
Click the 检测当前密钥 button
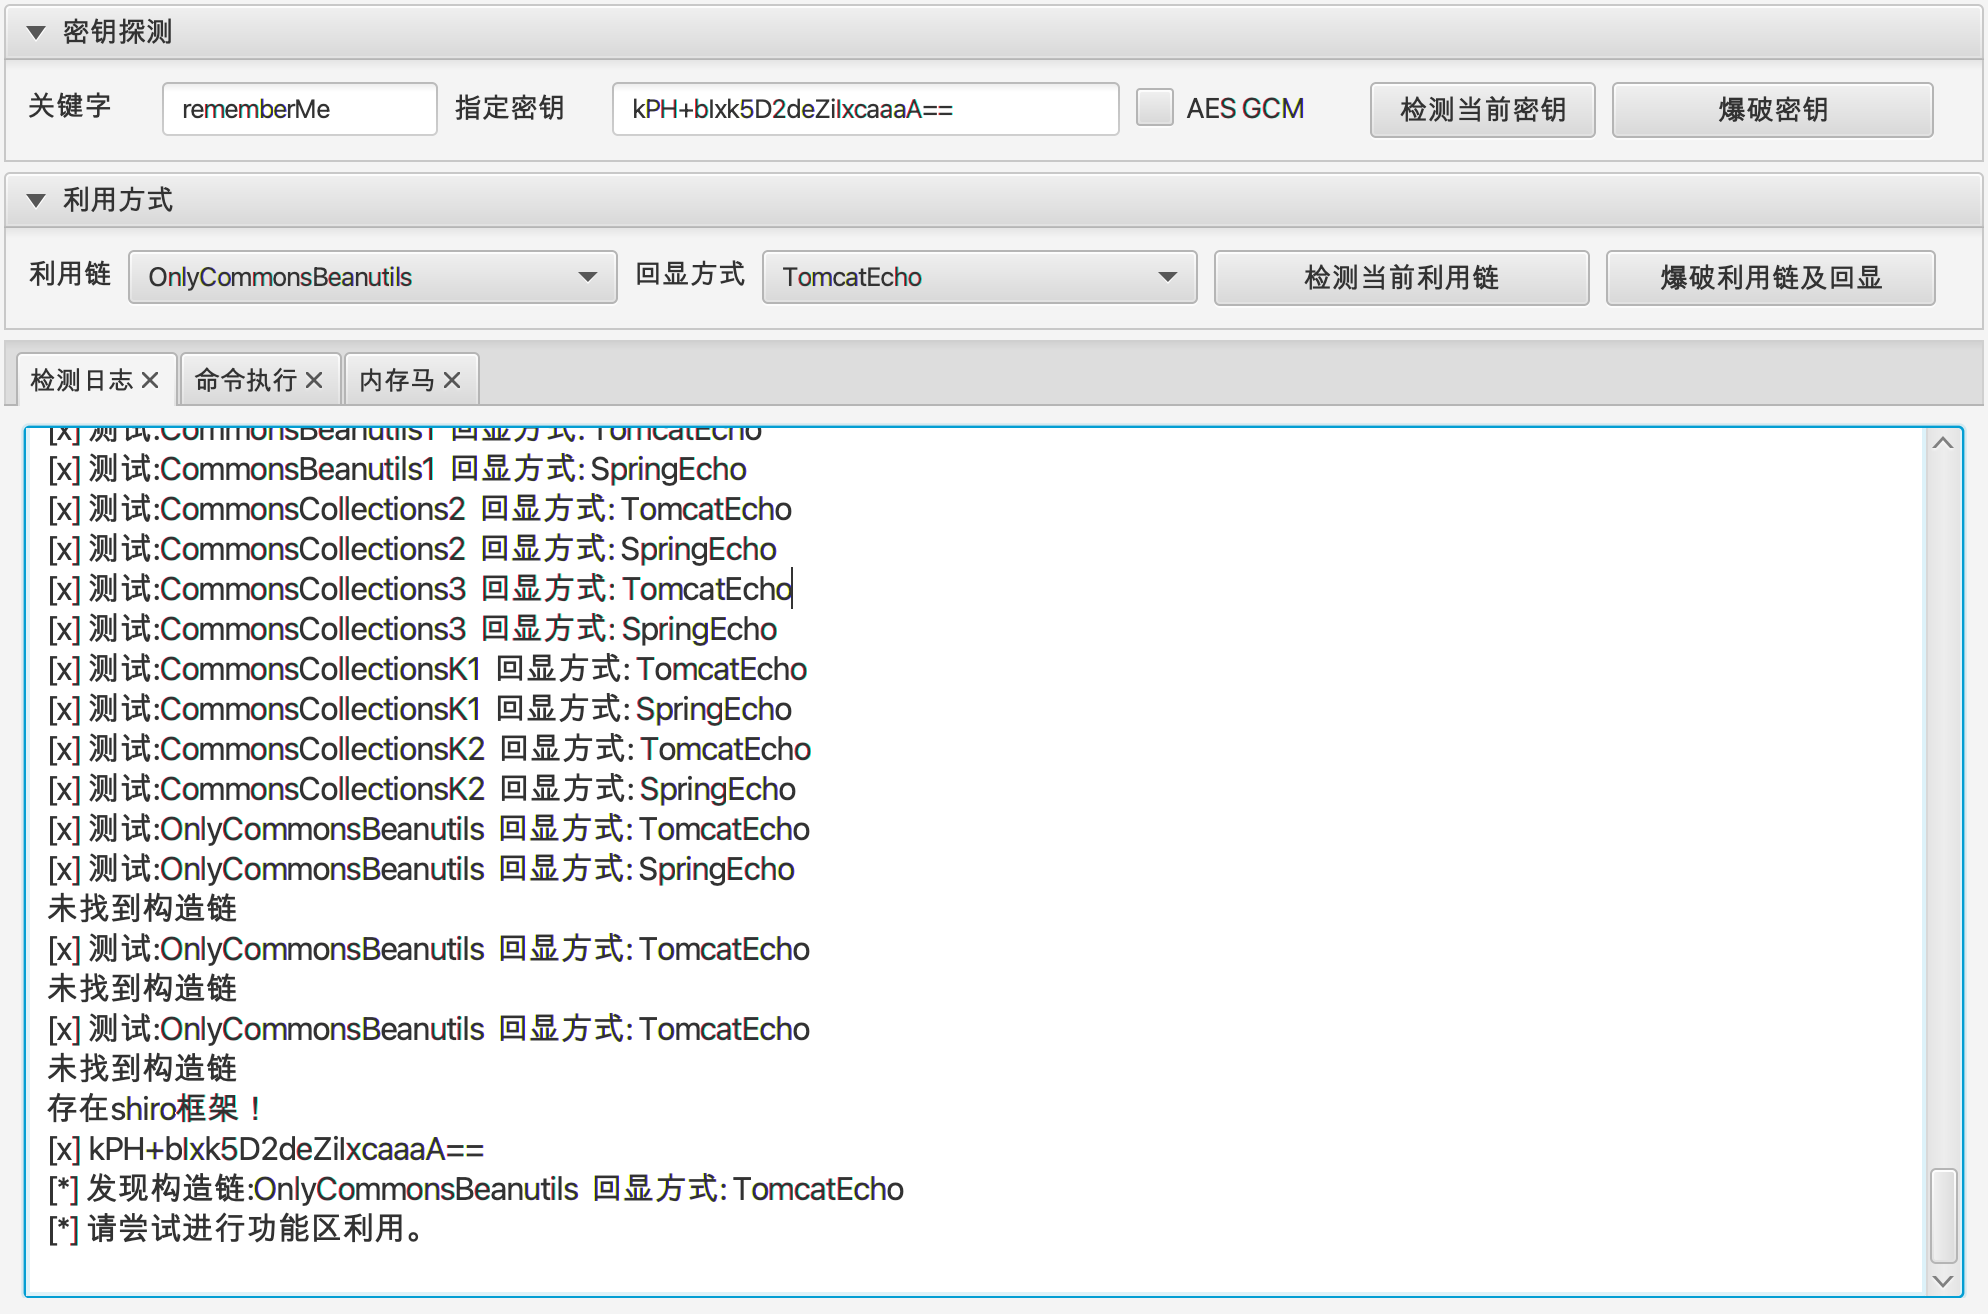[x=1482, y=110]
